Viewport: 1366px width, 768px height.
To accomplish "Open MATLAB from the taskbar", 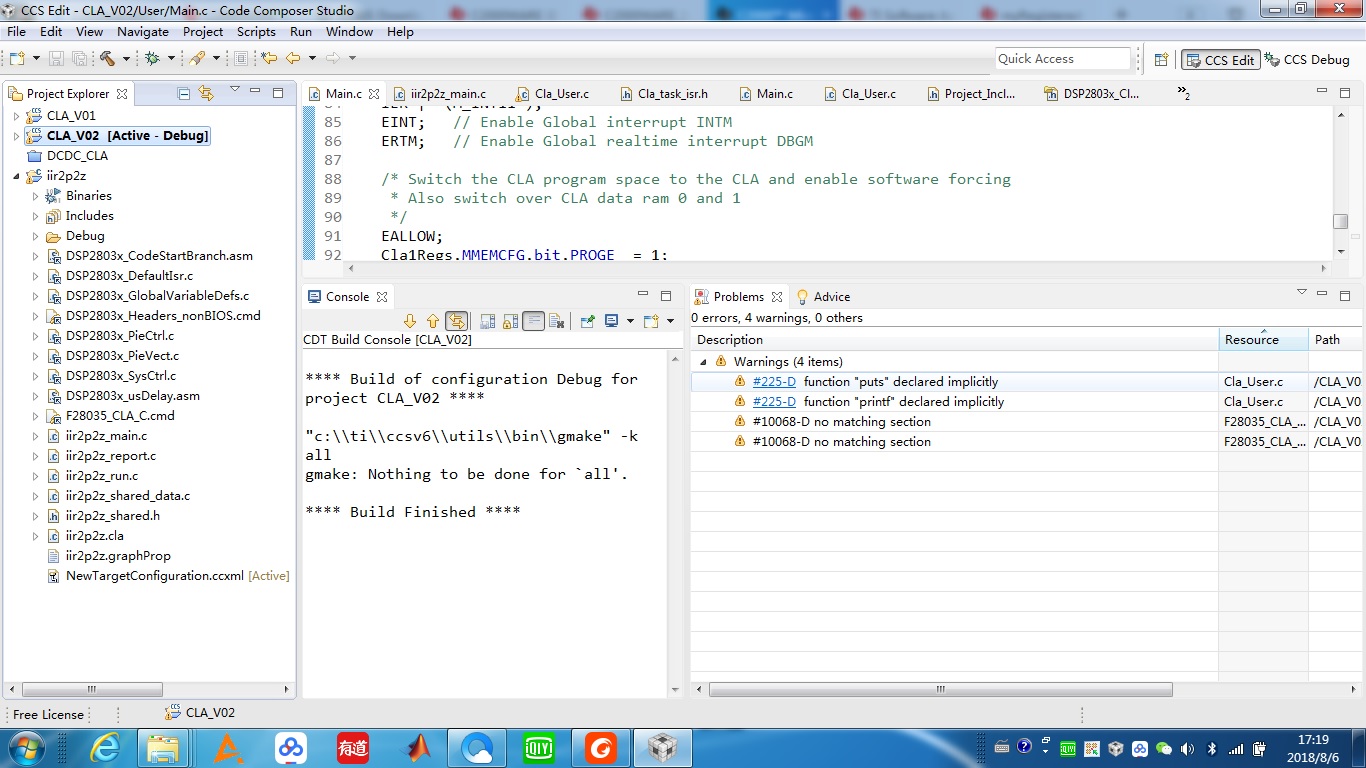I will [x=418, y=748].
